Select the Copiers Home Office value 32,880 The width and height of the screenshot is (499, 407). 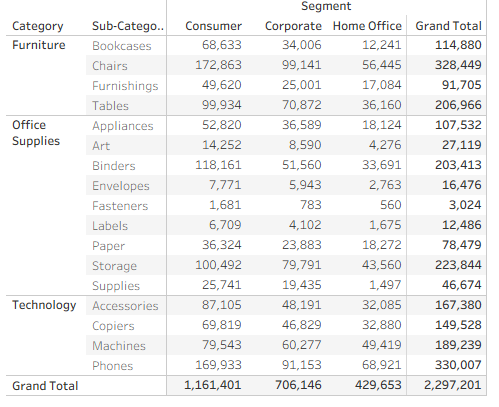382,325
